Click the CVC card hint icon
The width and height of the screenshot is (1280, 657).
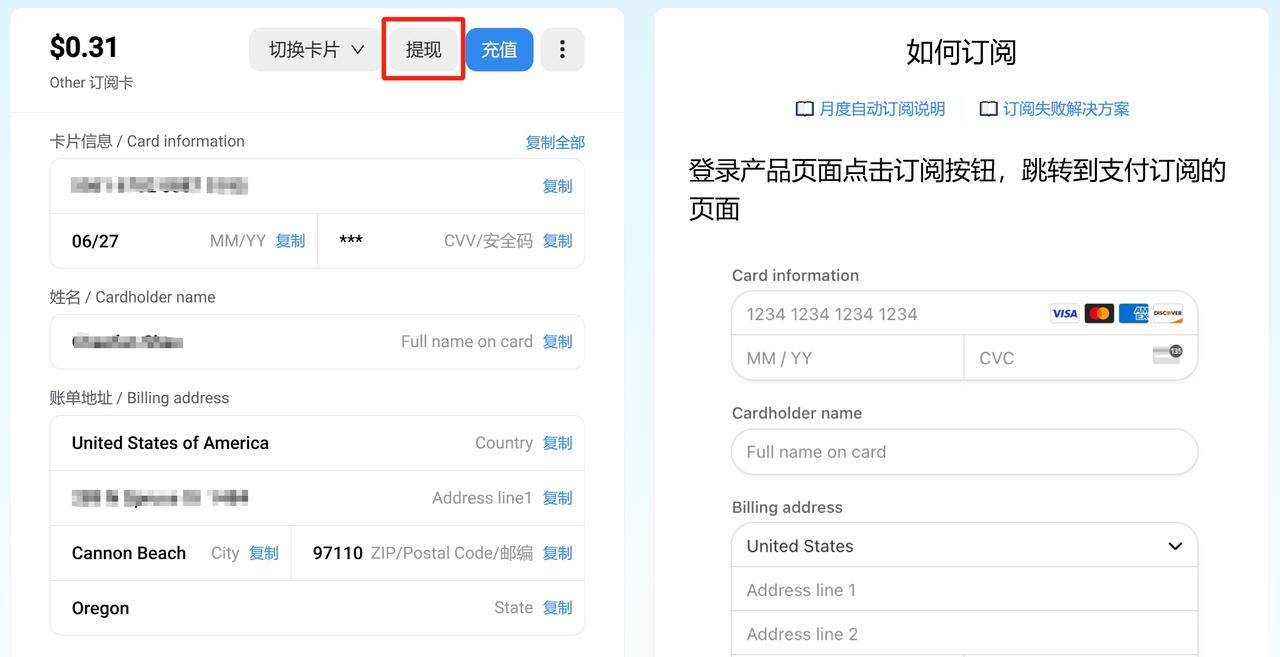pyautogui.click(x=1167, y=353)
